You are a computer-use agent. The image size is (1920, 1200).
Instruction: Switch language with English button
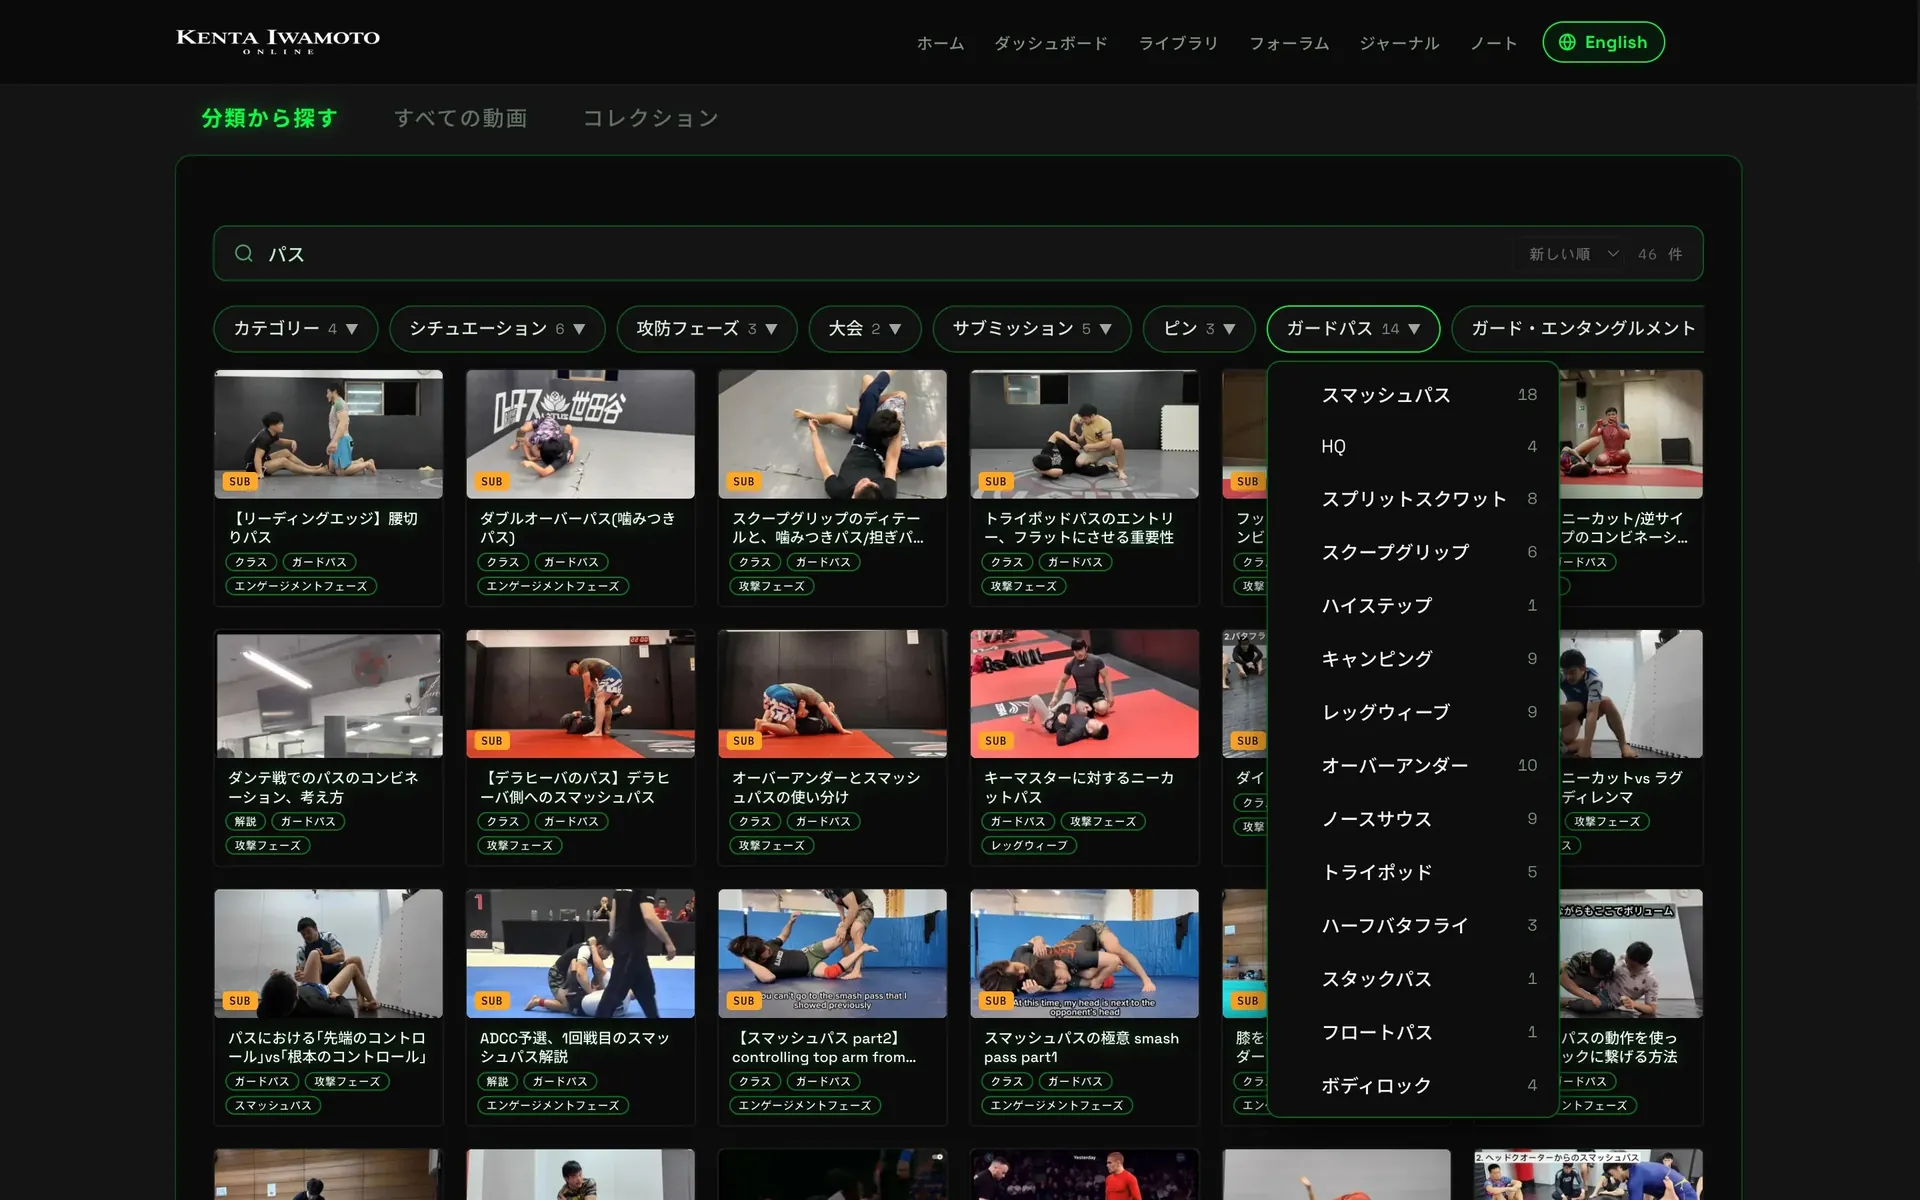pos(1603,42)
